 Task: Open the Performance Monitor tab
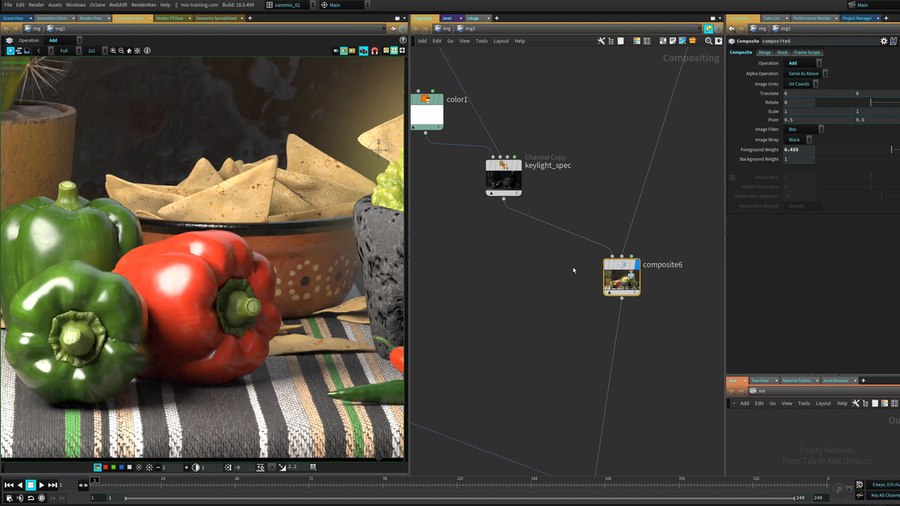click(x=812, y=18)
